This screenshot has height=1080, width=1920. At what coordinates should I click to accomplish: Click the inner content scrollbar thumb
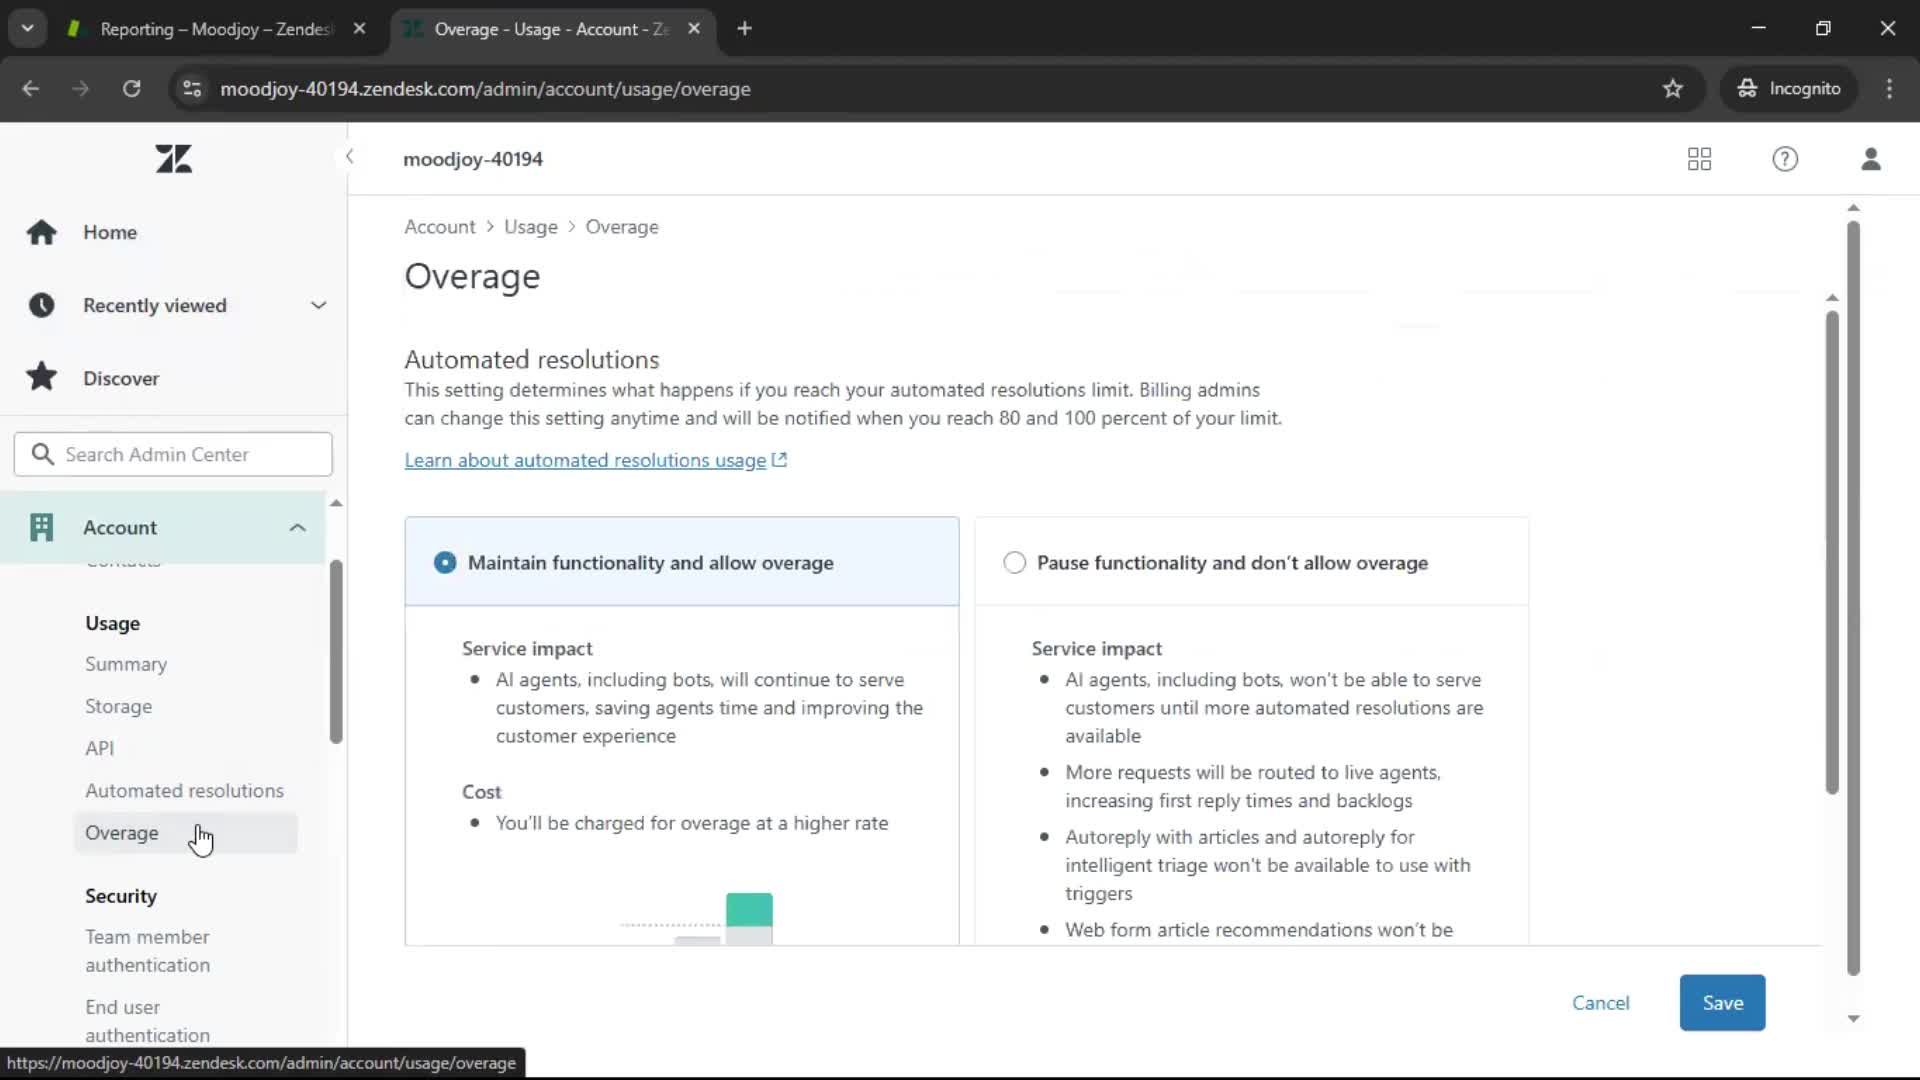(x=1832, y=552)
